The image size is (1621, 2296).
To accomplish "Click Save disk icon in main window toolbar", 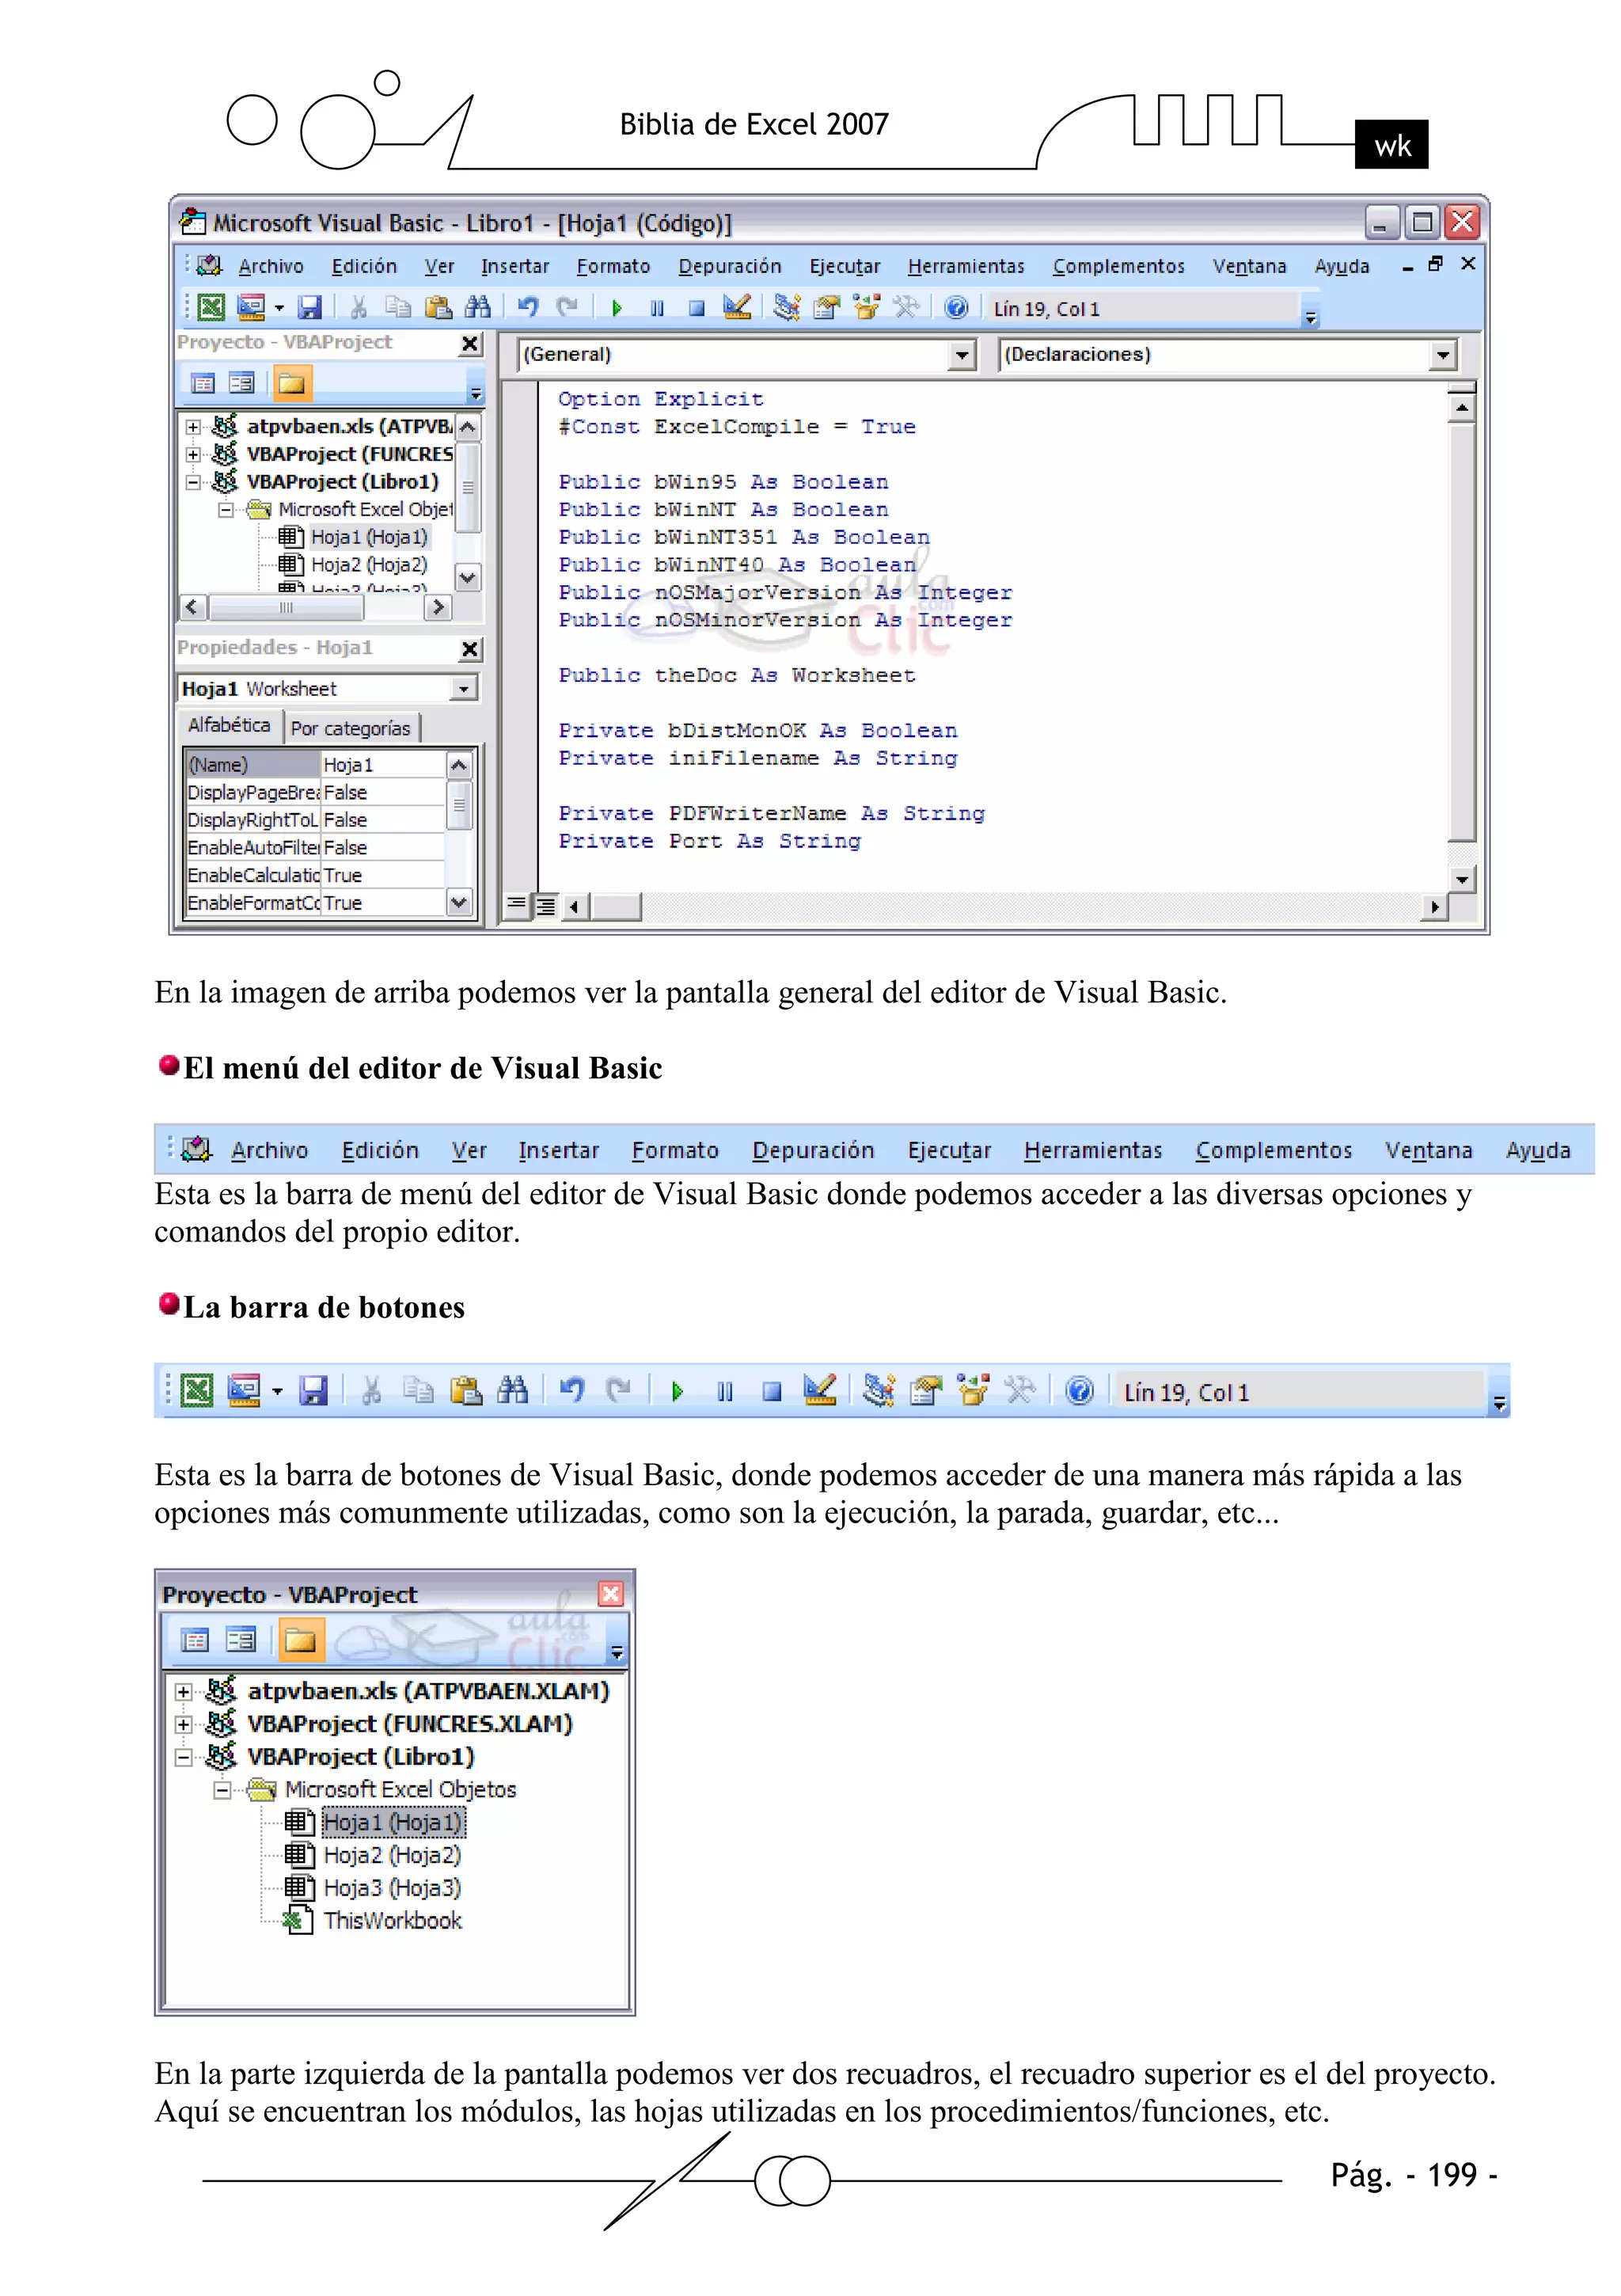I will pyautogui.click(x=310, y=308).
